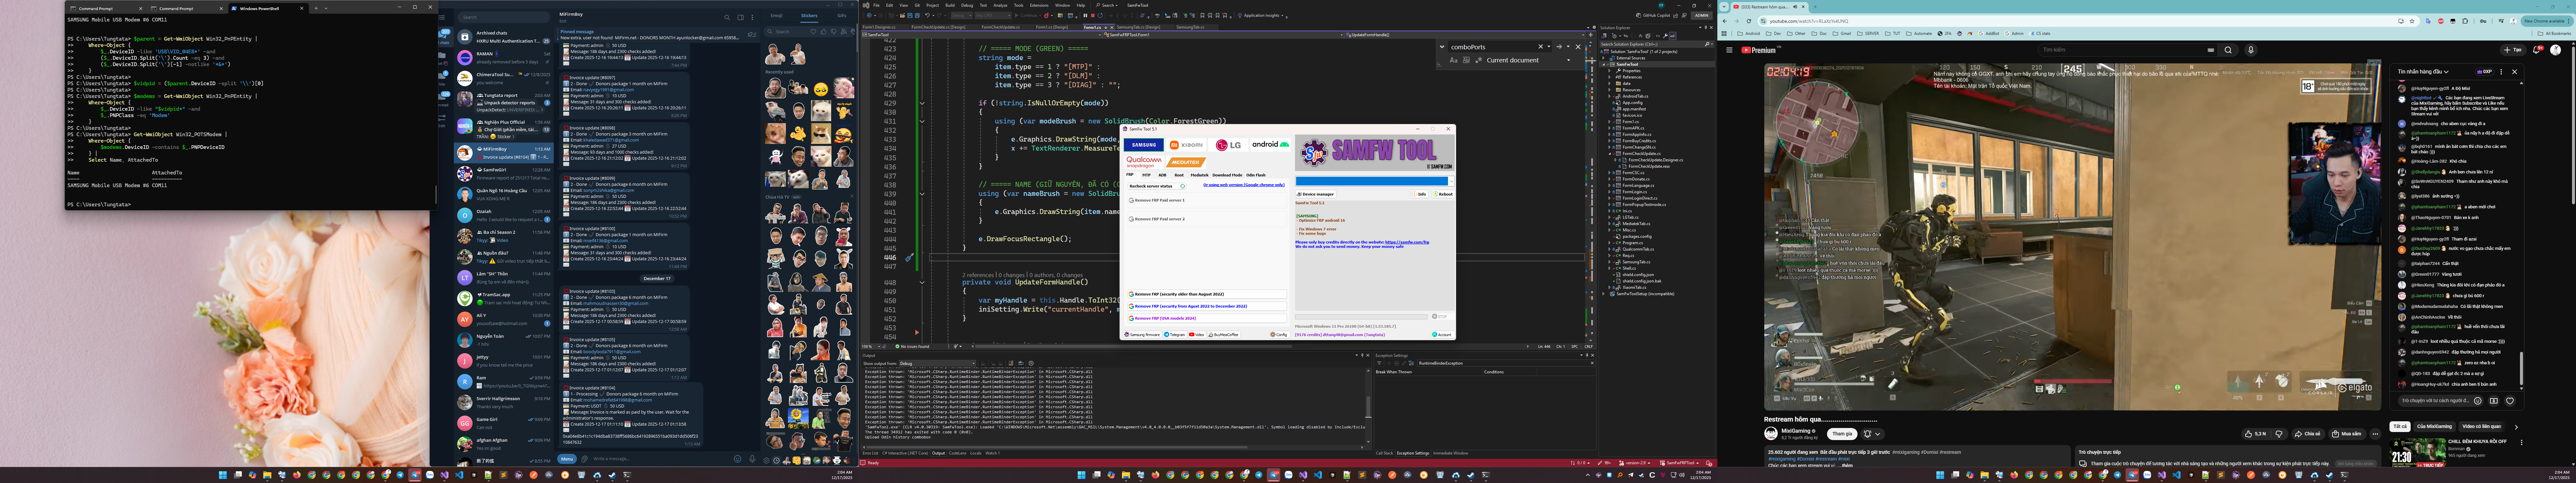This screenshot has width=2576, height=483.
Task: Open the Google Chrome web version link
Action: coord(1244,185)
